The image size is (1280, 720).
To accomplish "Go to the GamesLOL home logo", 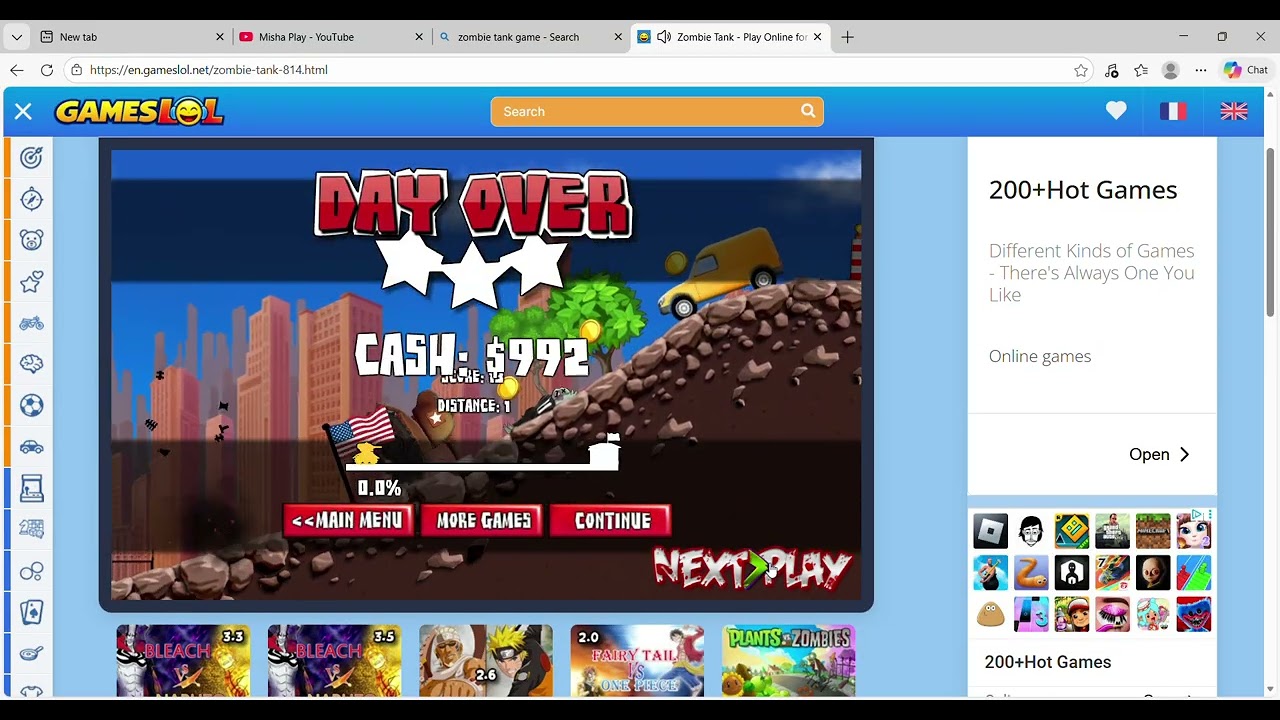I will click(139, 112).
